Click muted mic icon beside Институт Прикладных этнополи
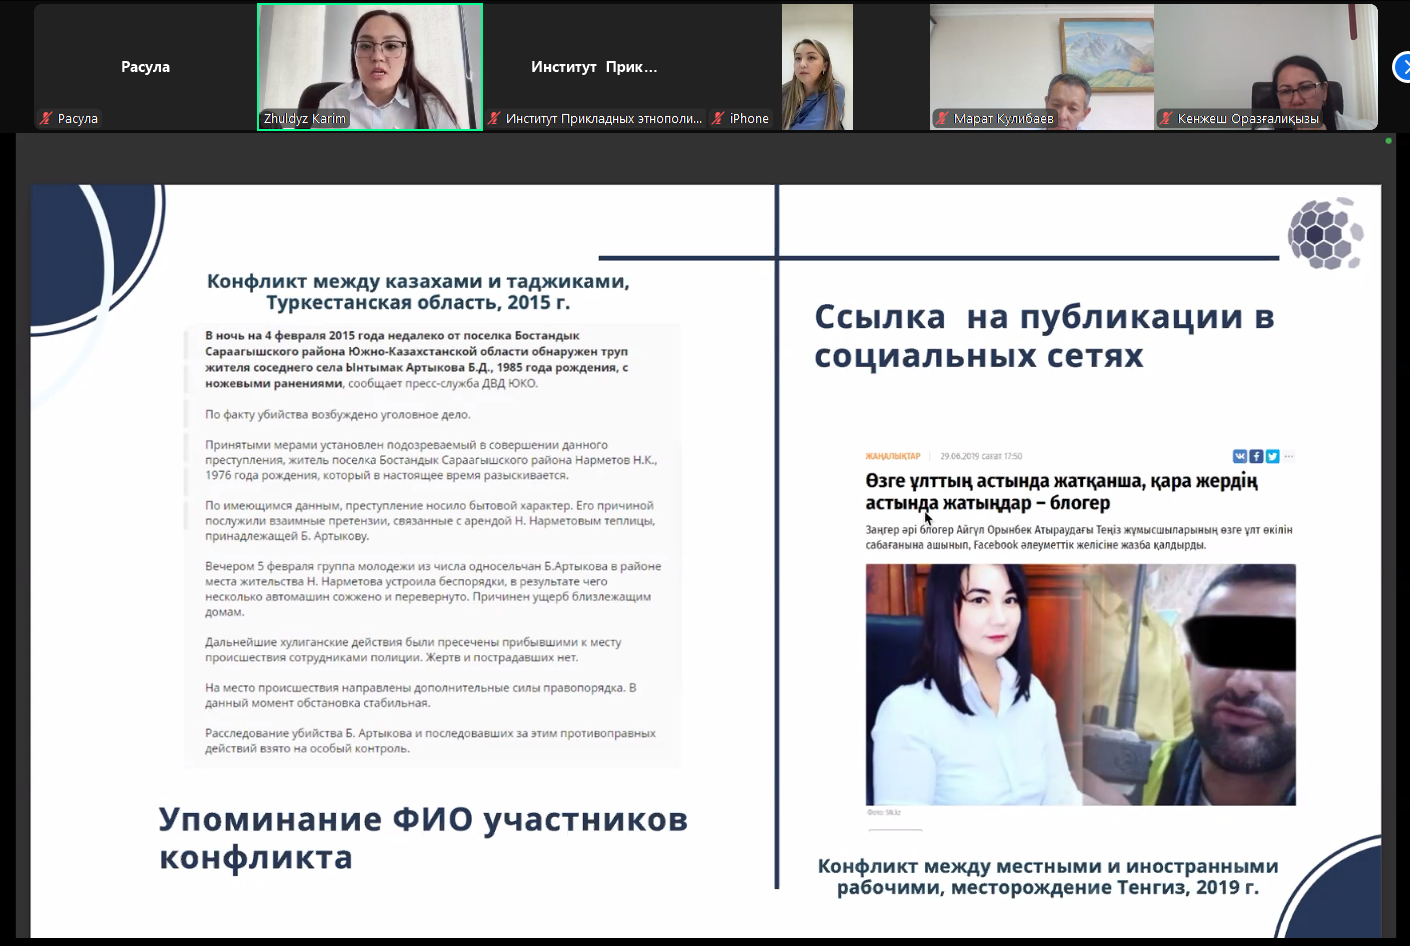The width and height of the screenshot is (1410, 946). pos(494,118)
